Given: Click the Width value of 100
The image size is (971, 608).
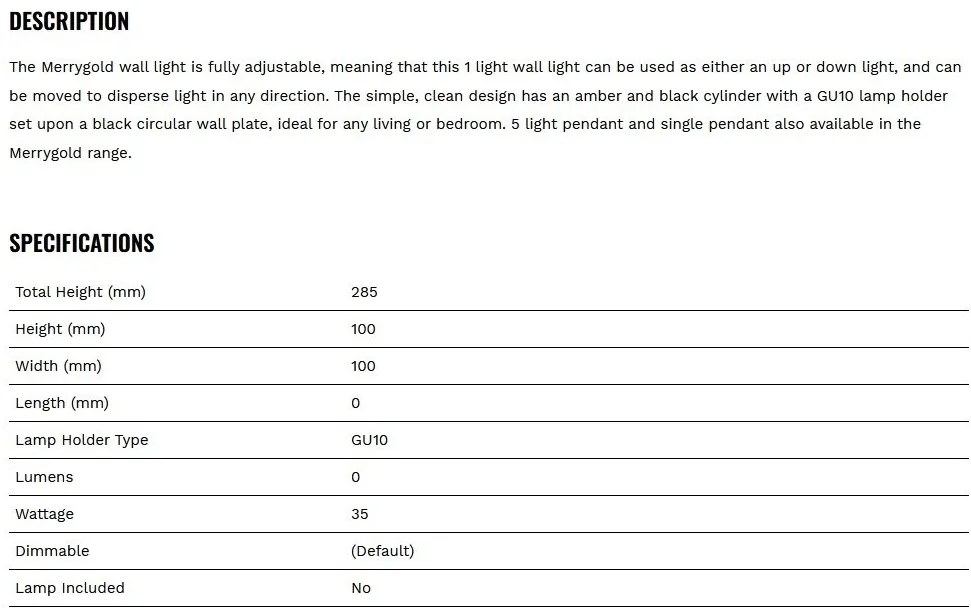Looking at the screenshot, I should [x=363, y=367].
